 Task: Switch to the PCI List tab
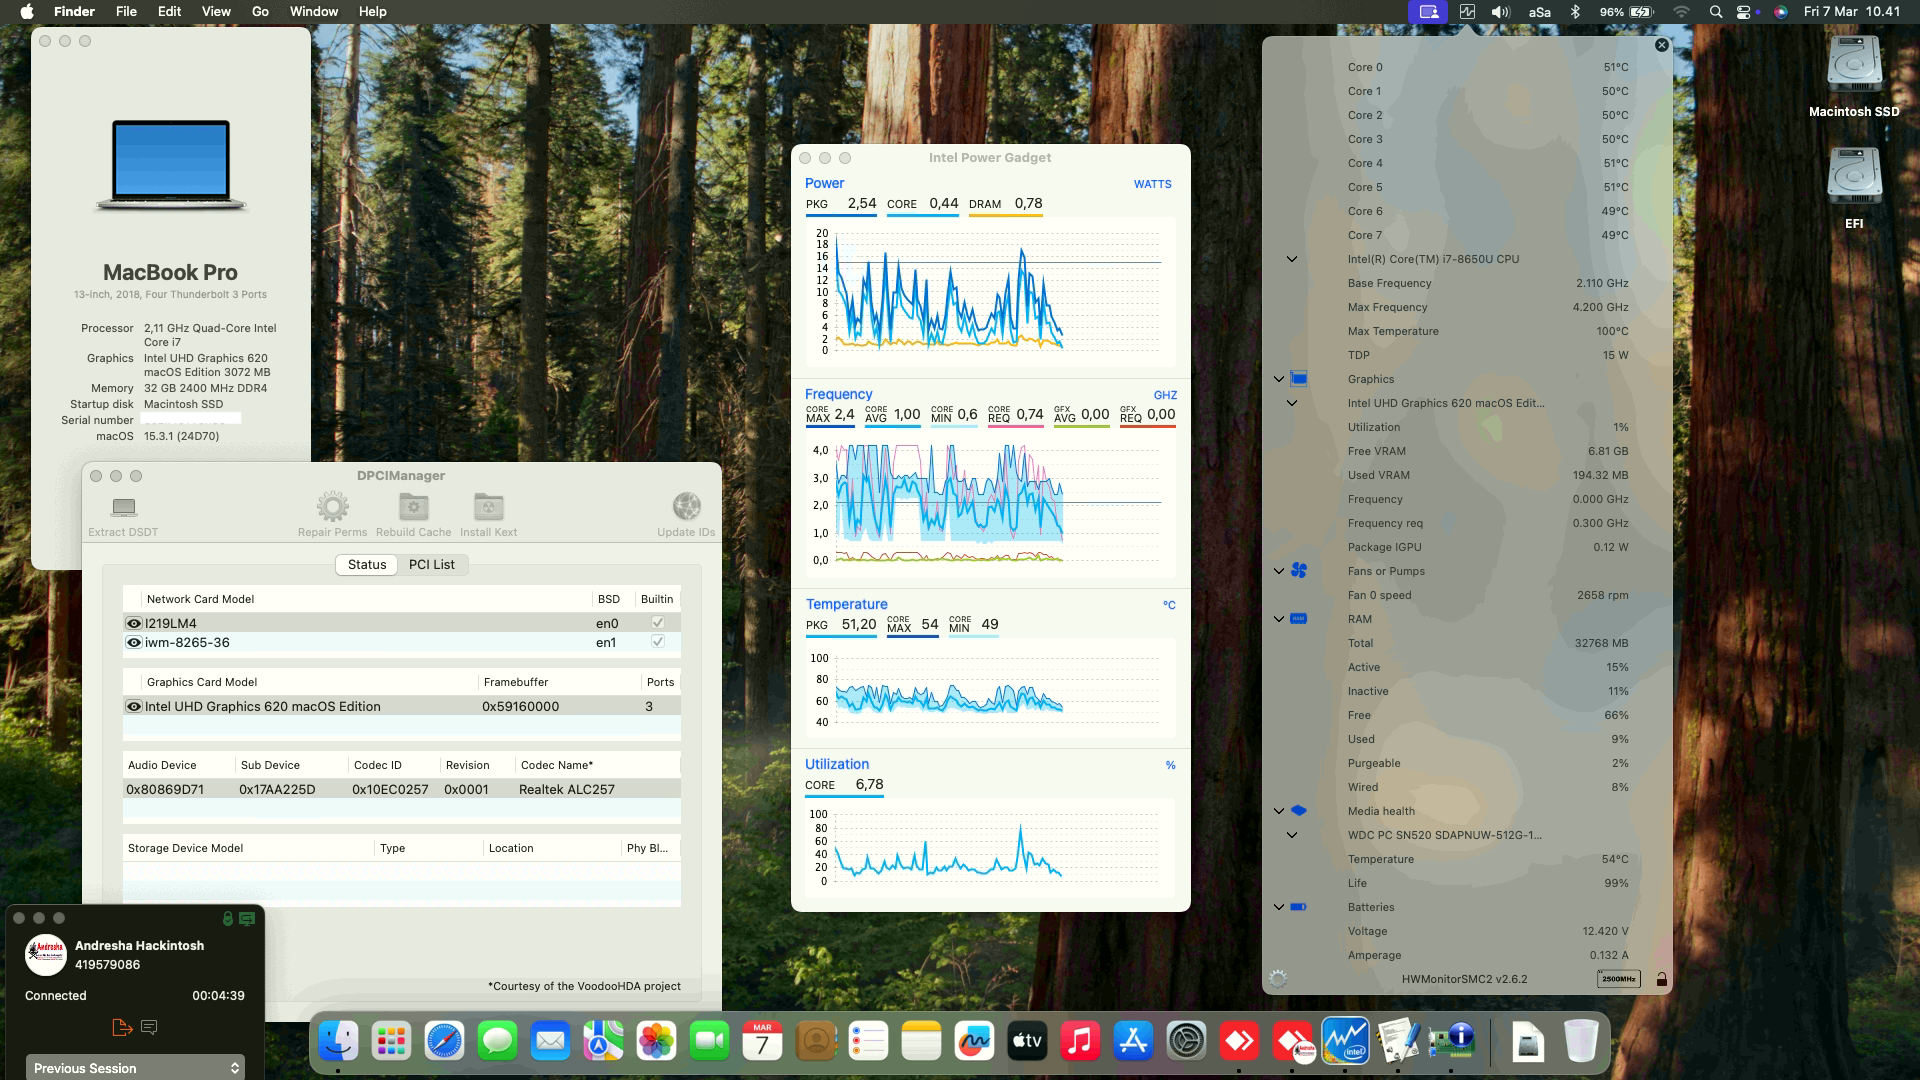tap(431, 565)
